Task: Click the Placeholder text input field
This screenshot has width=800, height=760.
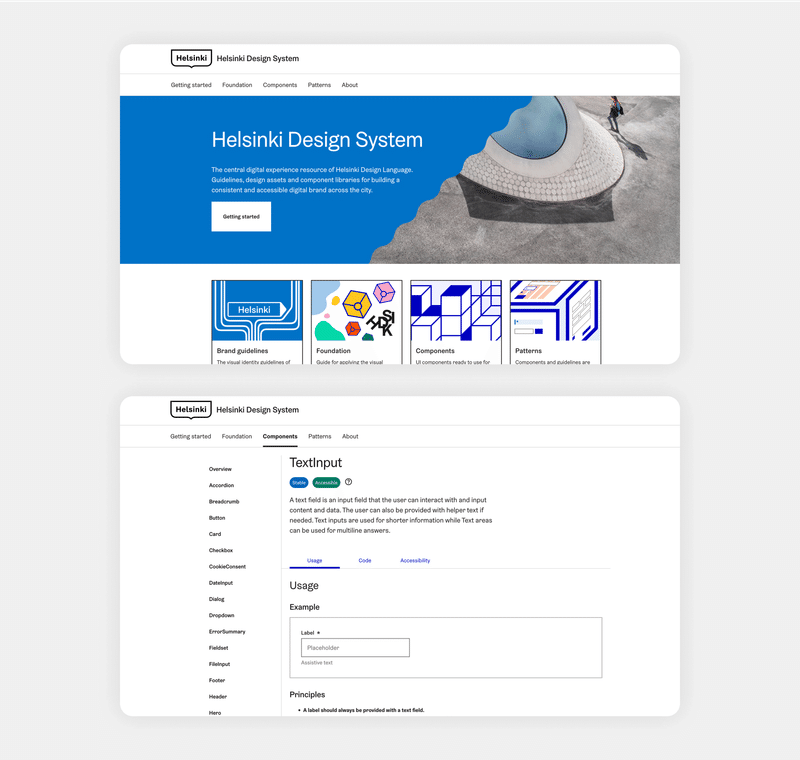Action: [x=355, y=648]
